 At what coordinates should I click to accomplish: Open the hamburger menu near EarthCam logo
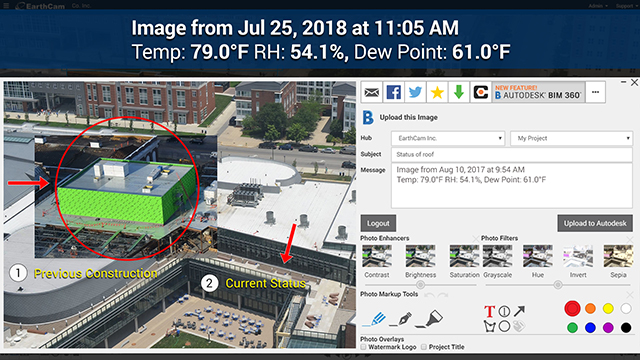[x=6, y=5]
